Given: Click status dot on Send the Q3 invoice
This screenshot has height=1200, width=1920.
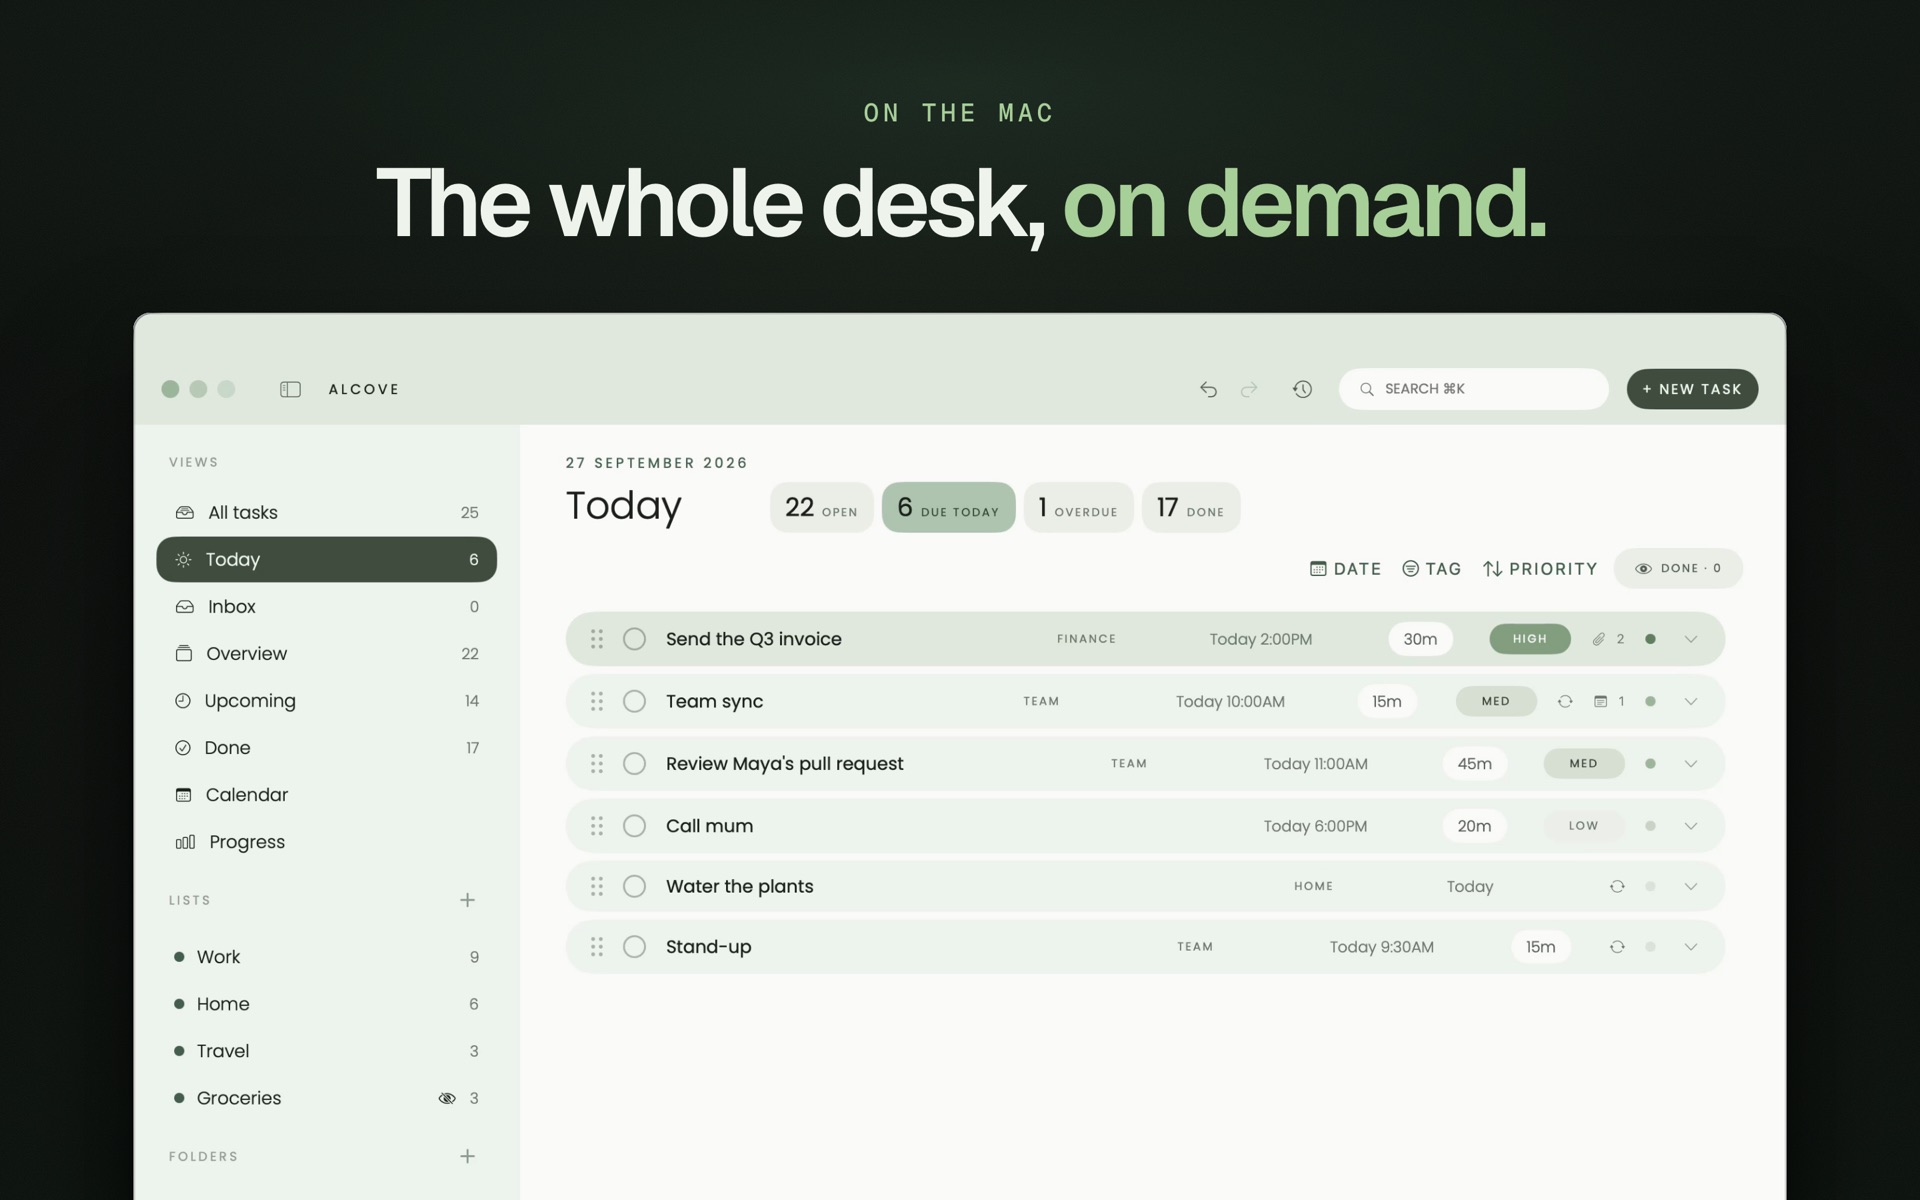Looking at the screenshot, I should 1650,639.
